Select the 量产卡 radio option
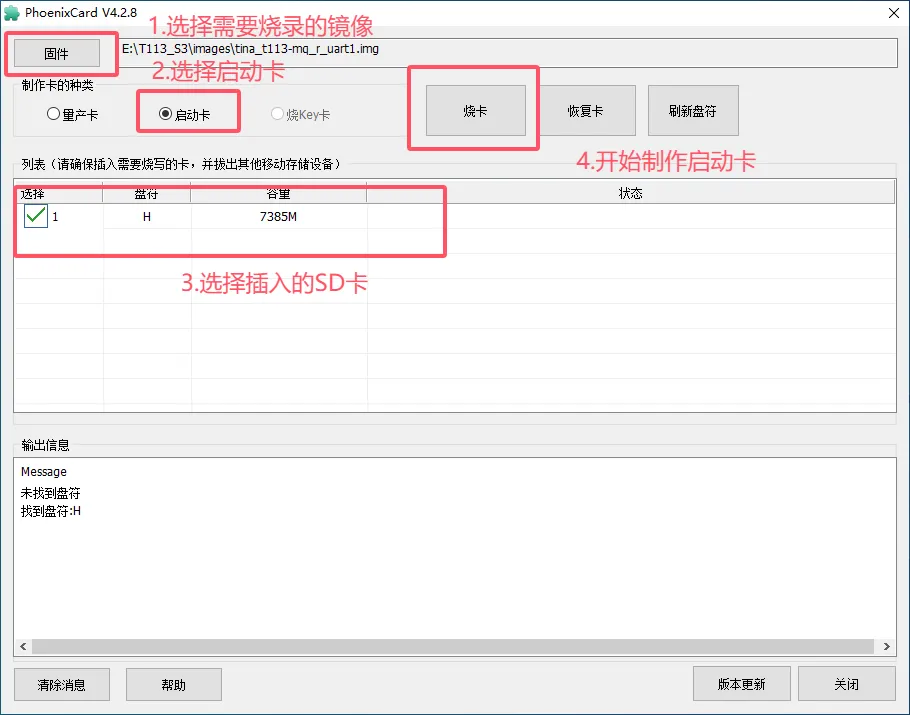The height and width of the screenshot is (715, 910). pyautogui.click(x=53, y=114)
